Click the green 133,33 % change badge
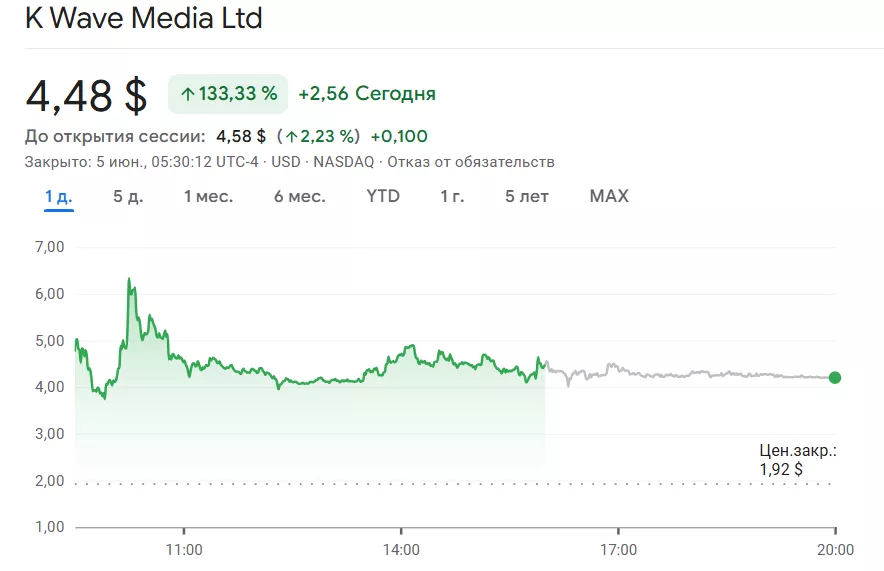884x571 pixels. [228, 94]
